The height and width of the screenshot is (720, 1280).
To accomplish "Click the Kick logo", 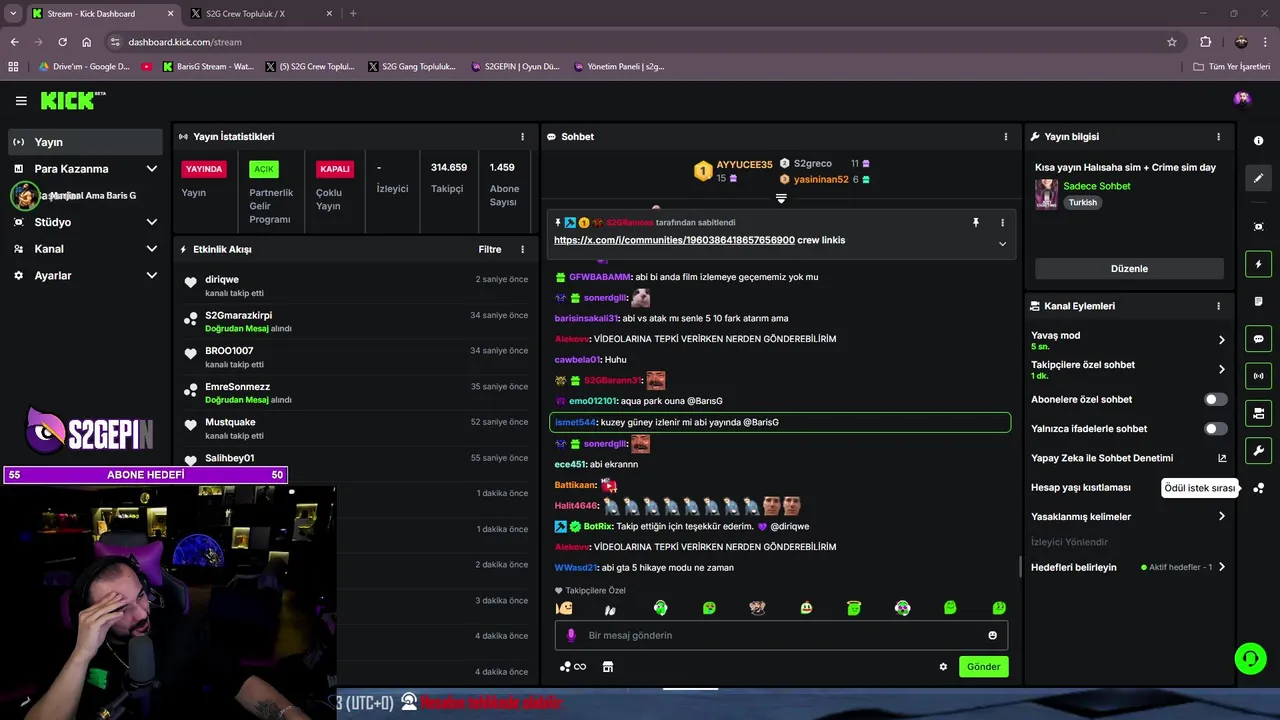I will click(73, 100).
